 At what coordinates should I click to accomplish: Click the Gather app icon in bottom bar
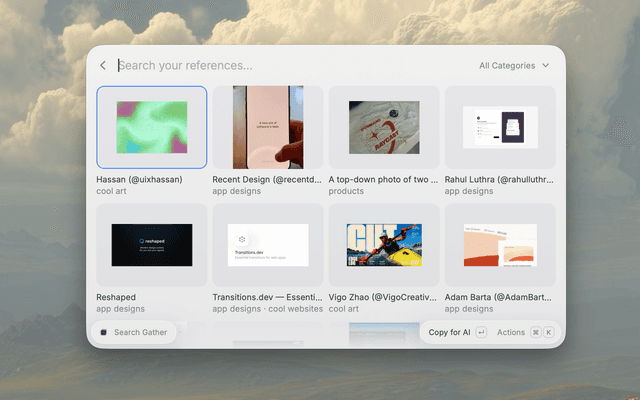pos(104,332)
